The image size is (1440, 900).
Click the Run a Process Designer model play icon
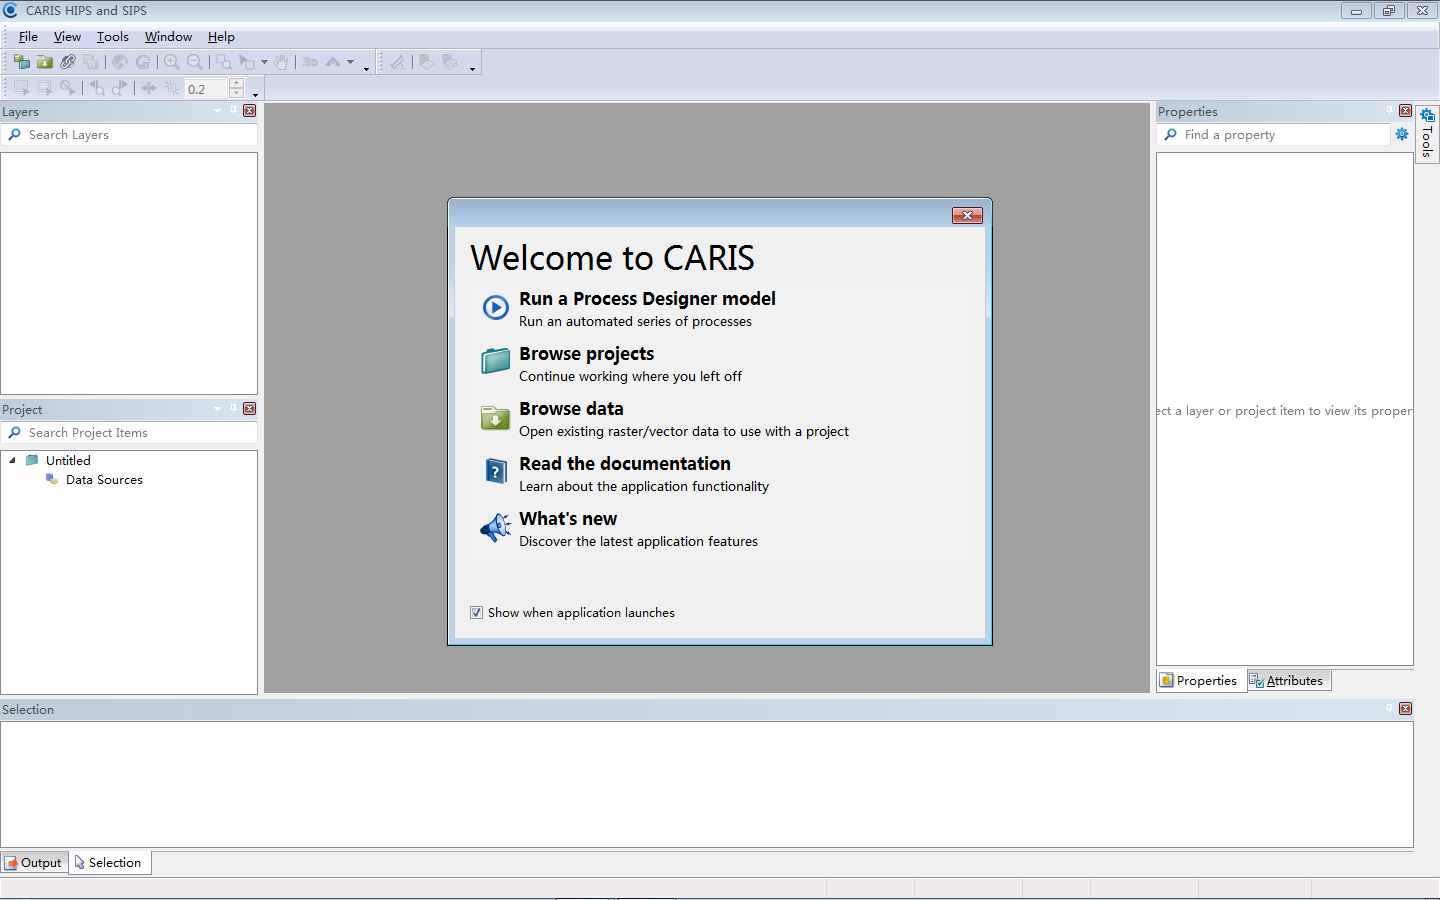(x=496, y=307)
